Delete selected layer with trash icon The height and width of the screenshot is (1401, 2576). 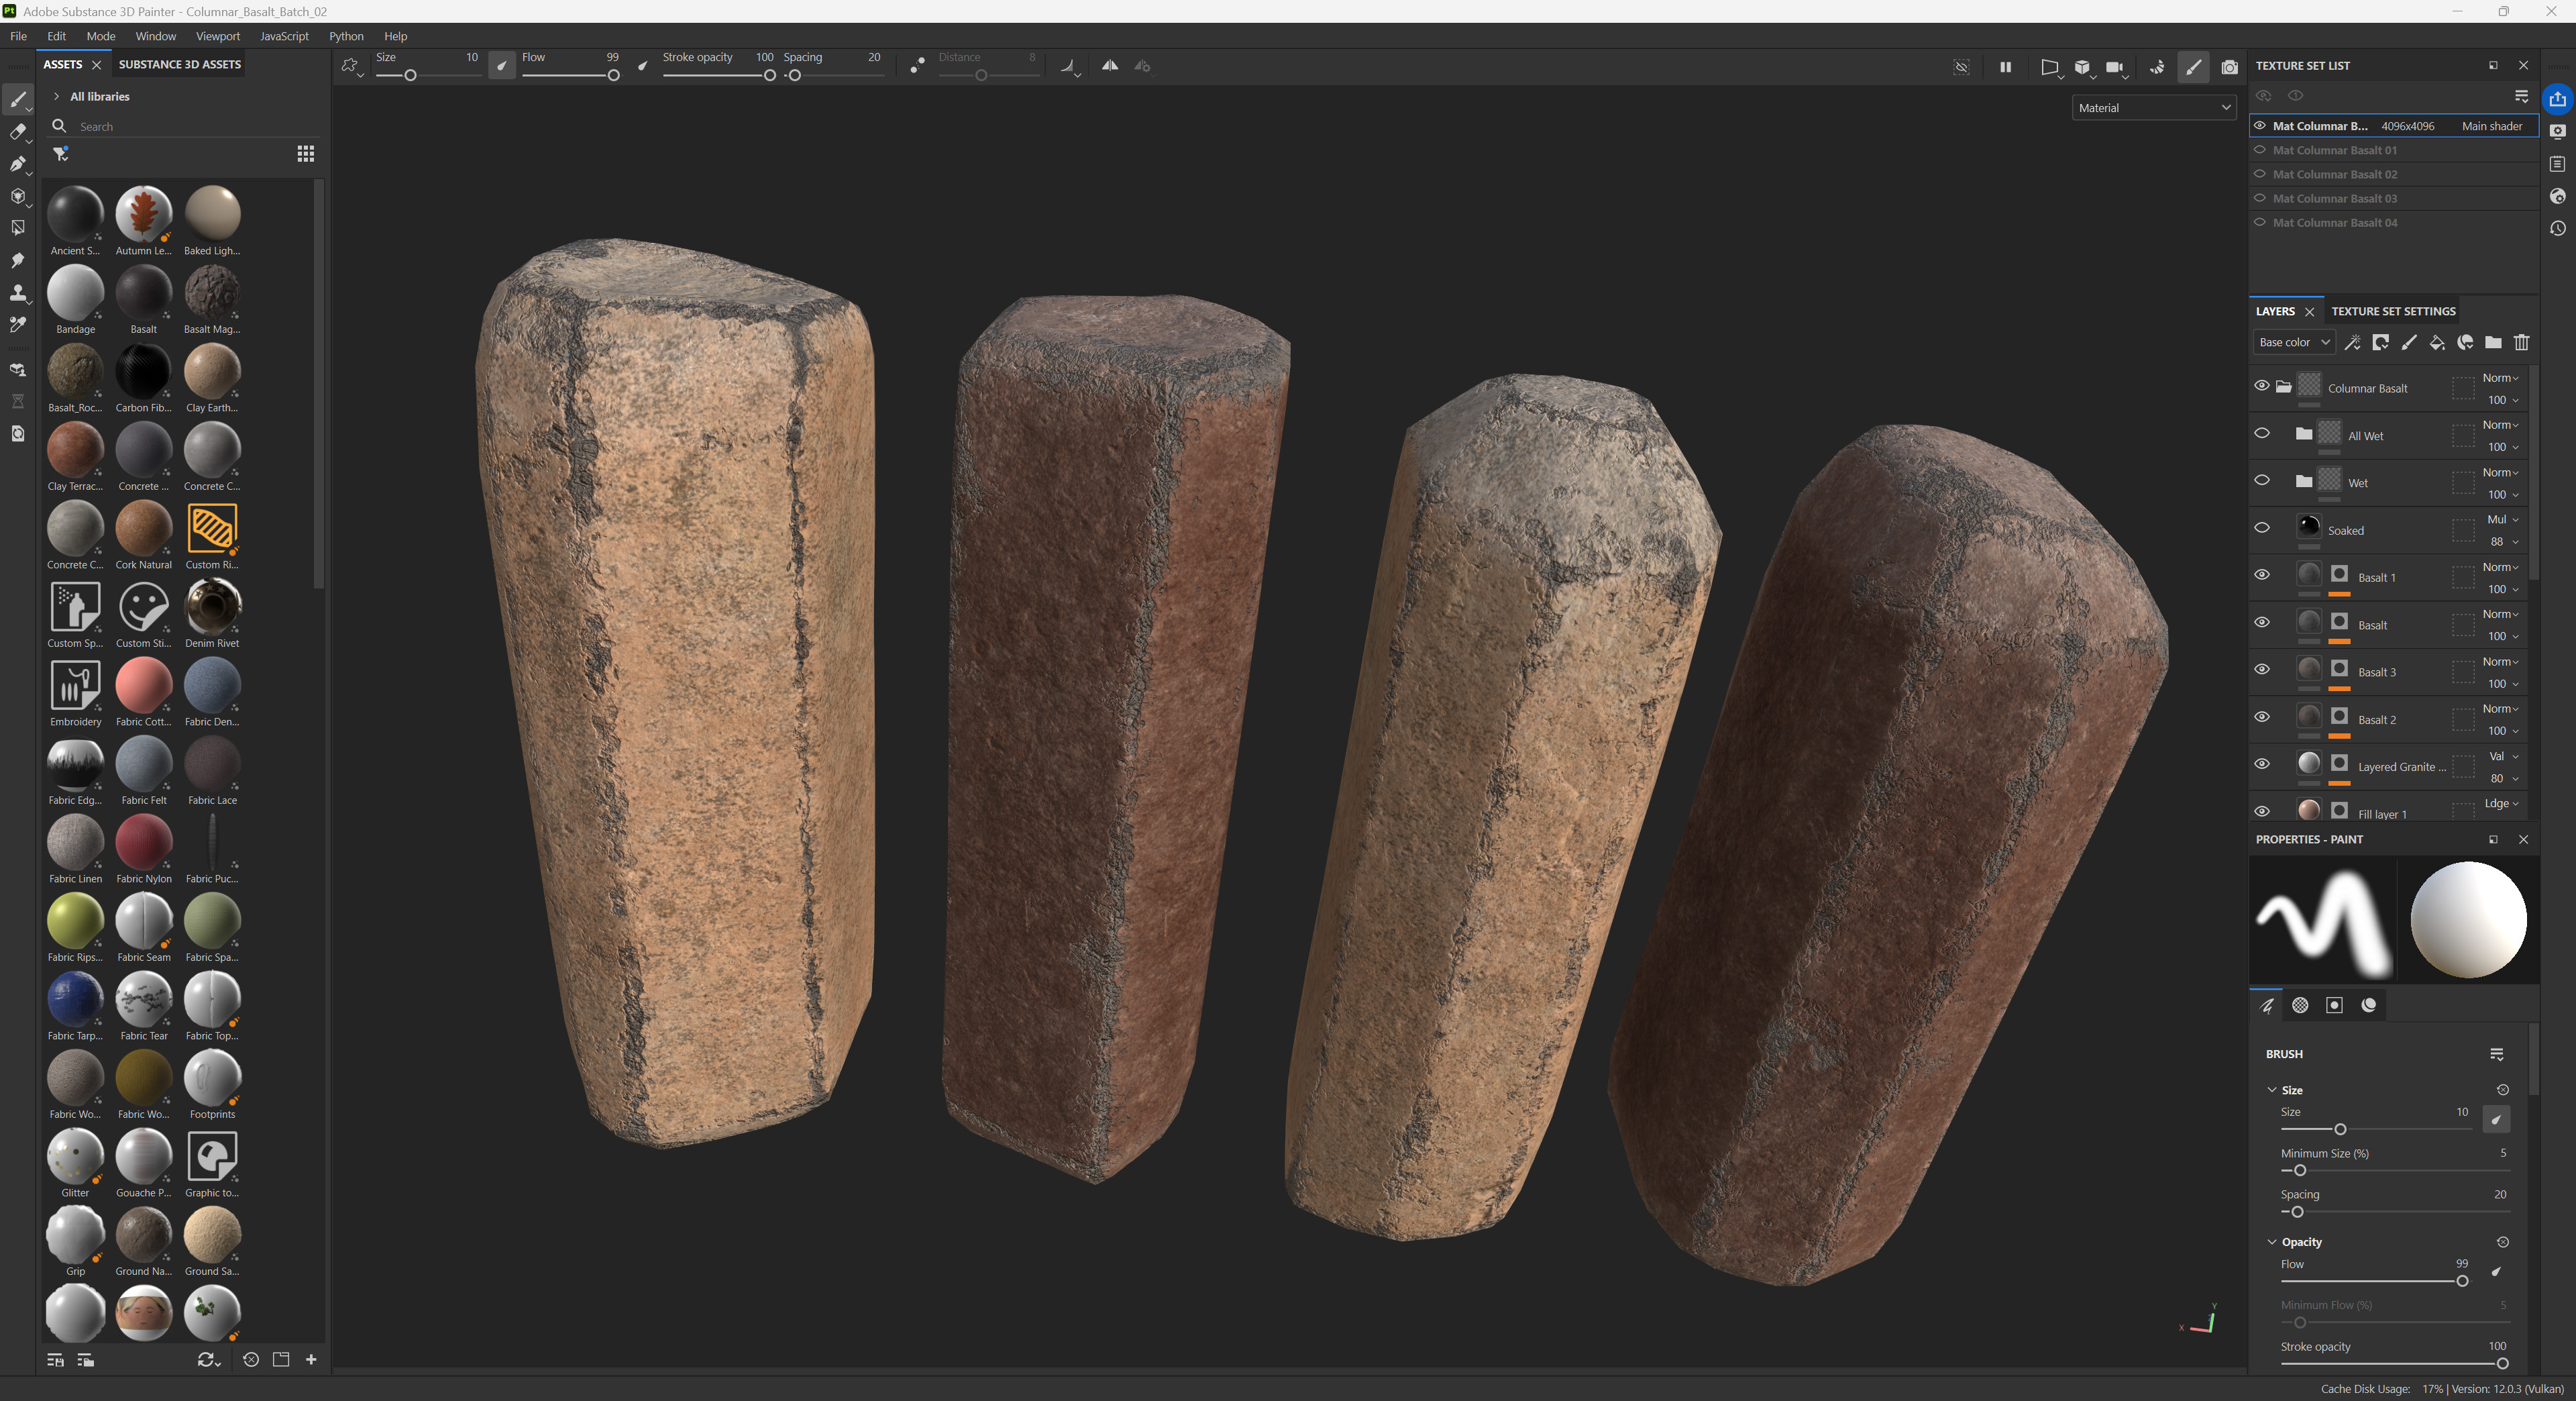2521,343
